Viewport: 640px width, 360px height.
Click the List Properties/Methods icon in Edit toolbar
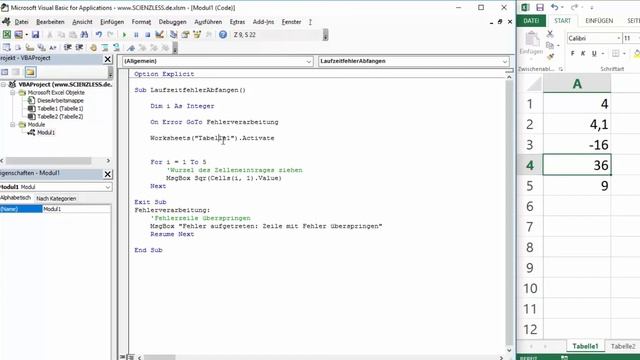pos(7,48)
